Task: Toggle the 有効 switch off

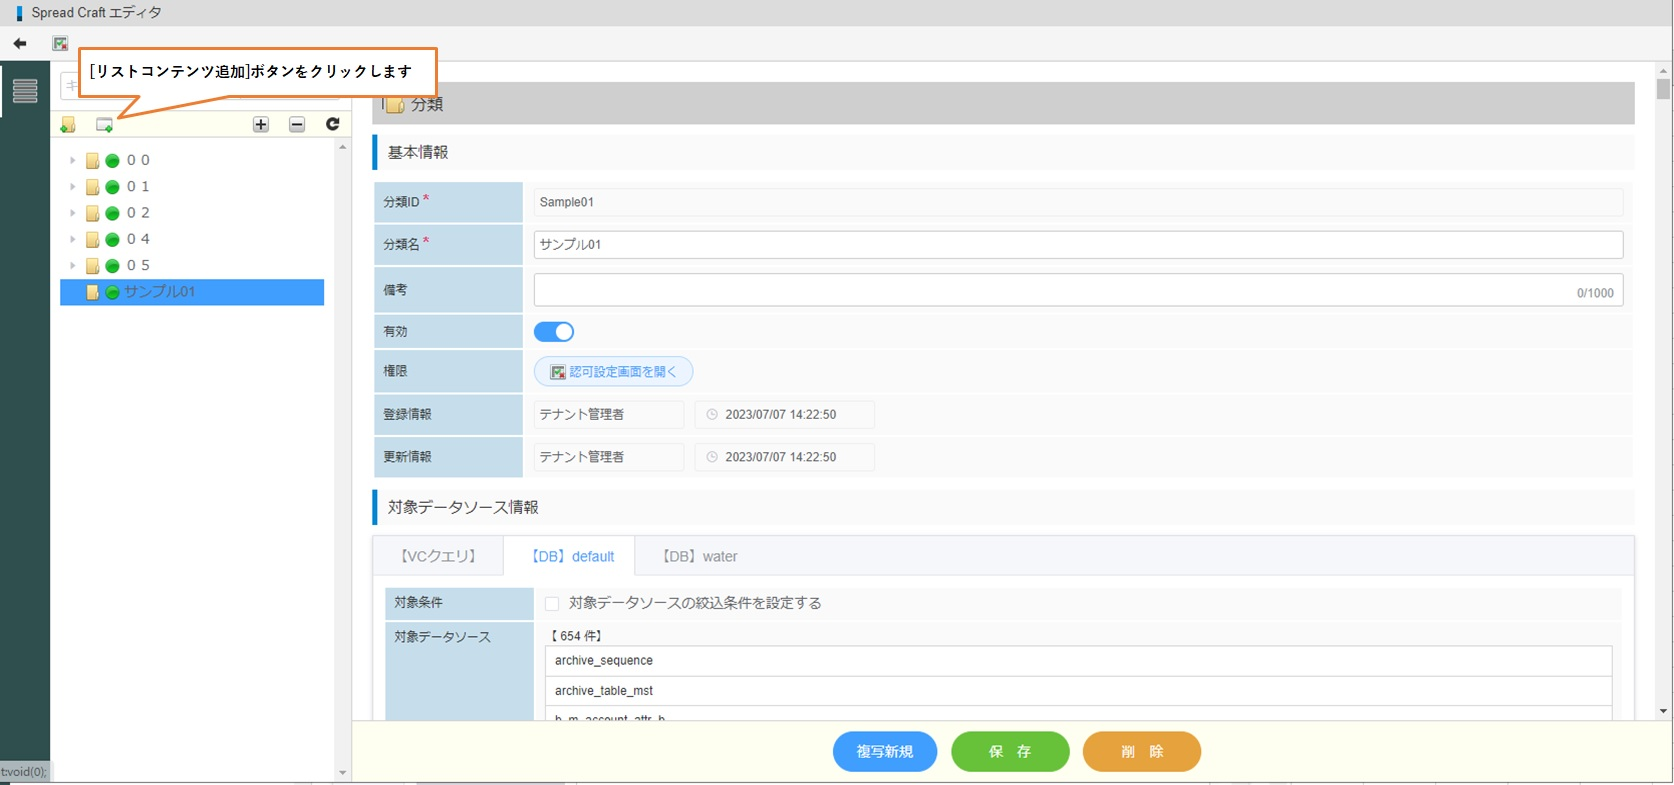Action: tap(554, 332)
